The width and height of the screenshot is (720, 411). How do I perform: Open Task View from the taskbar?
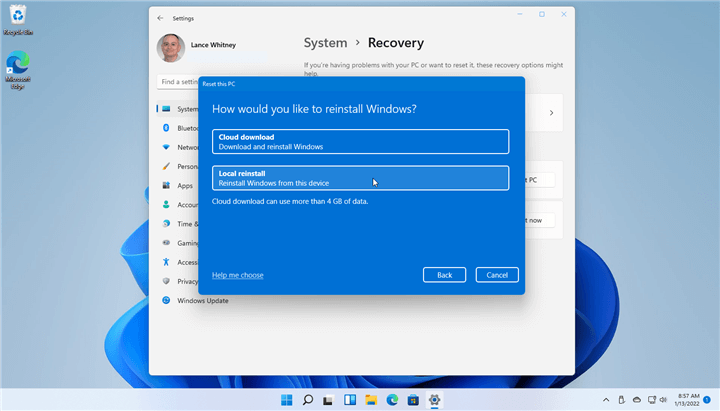pos(329,400)
